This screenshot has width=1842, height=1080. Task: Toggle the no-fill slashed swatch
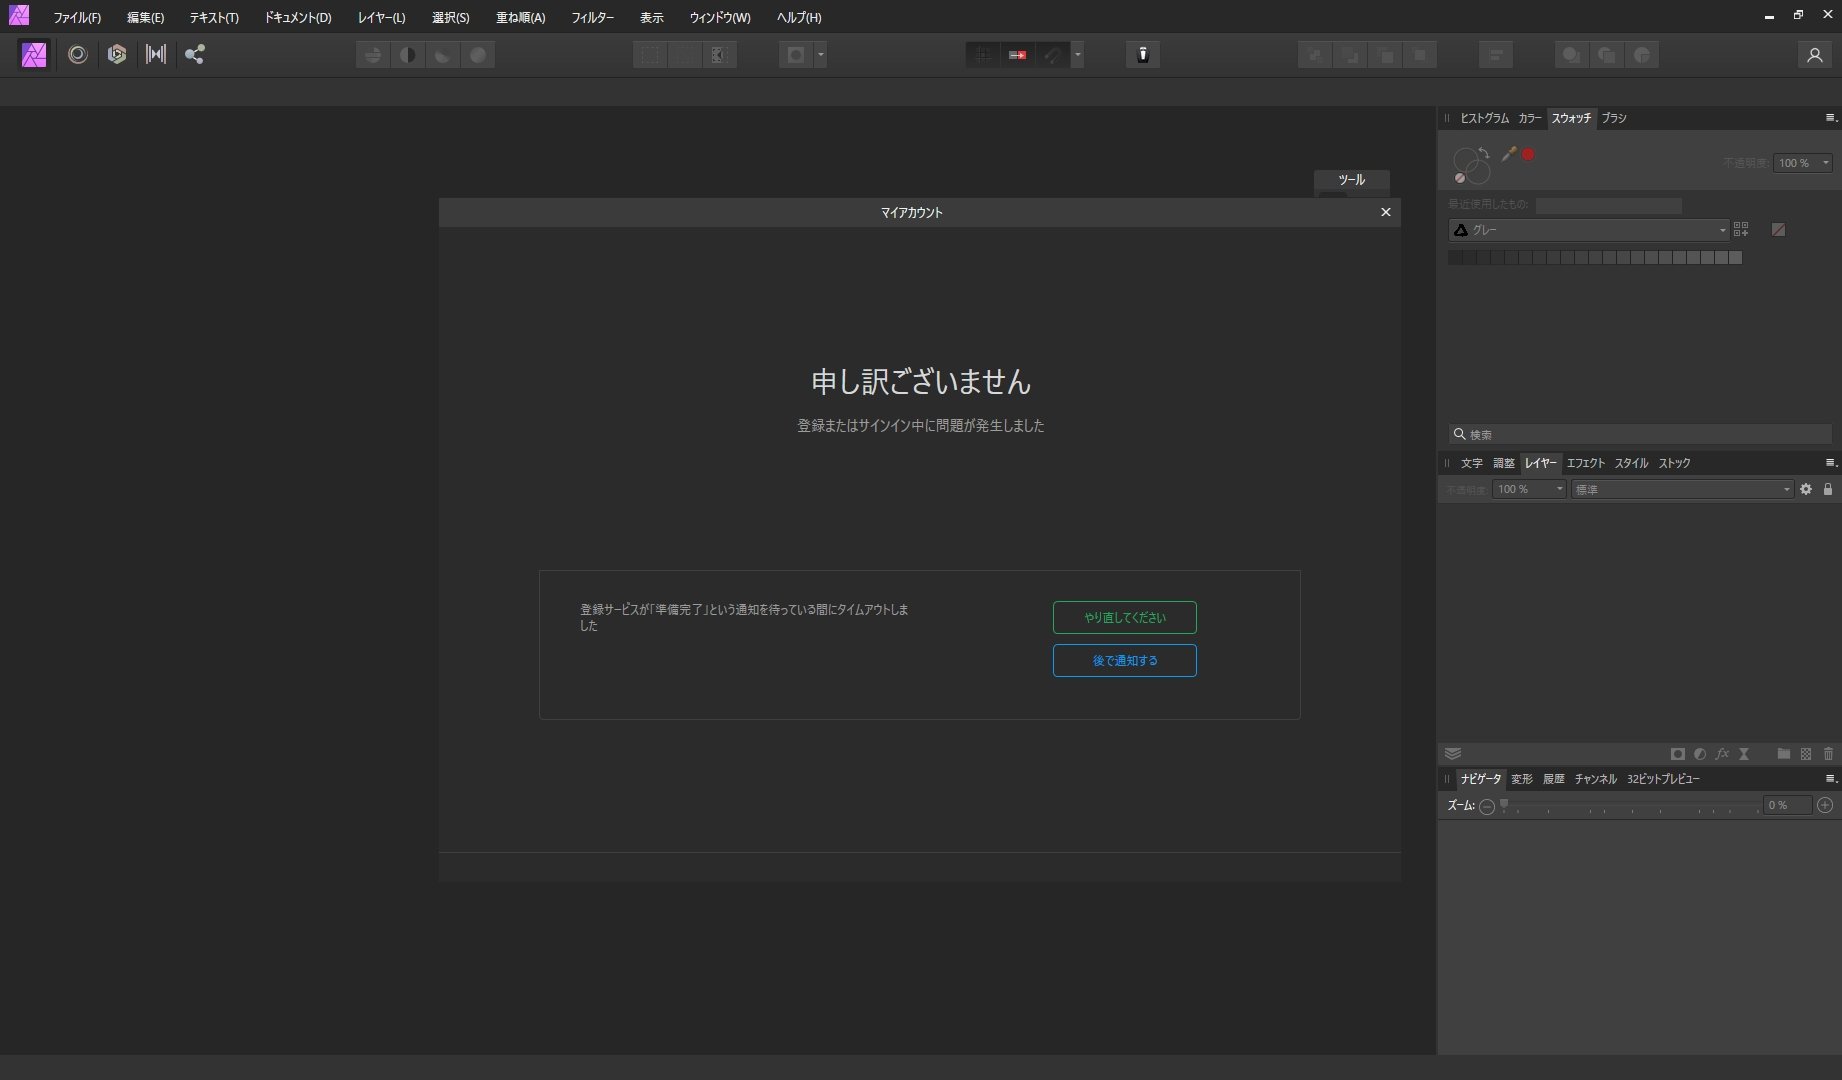click(1778, 230)
